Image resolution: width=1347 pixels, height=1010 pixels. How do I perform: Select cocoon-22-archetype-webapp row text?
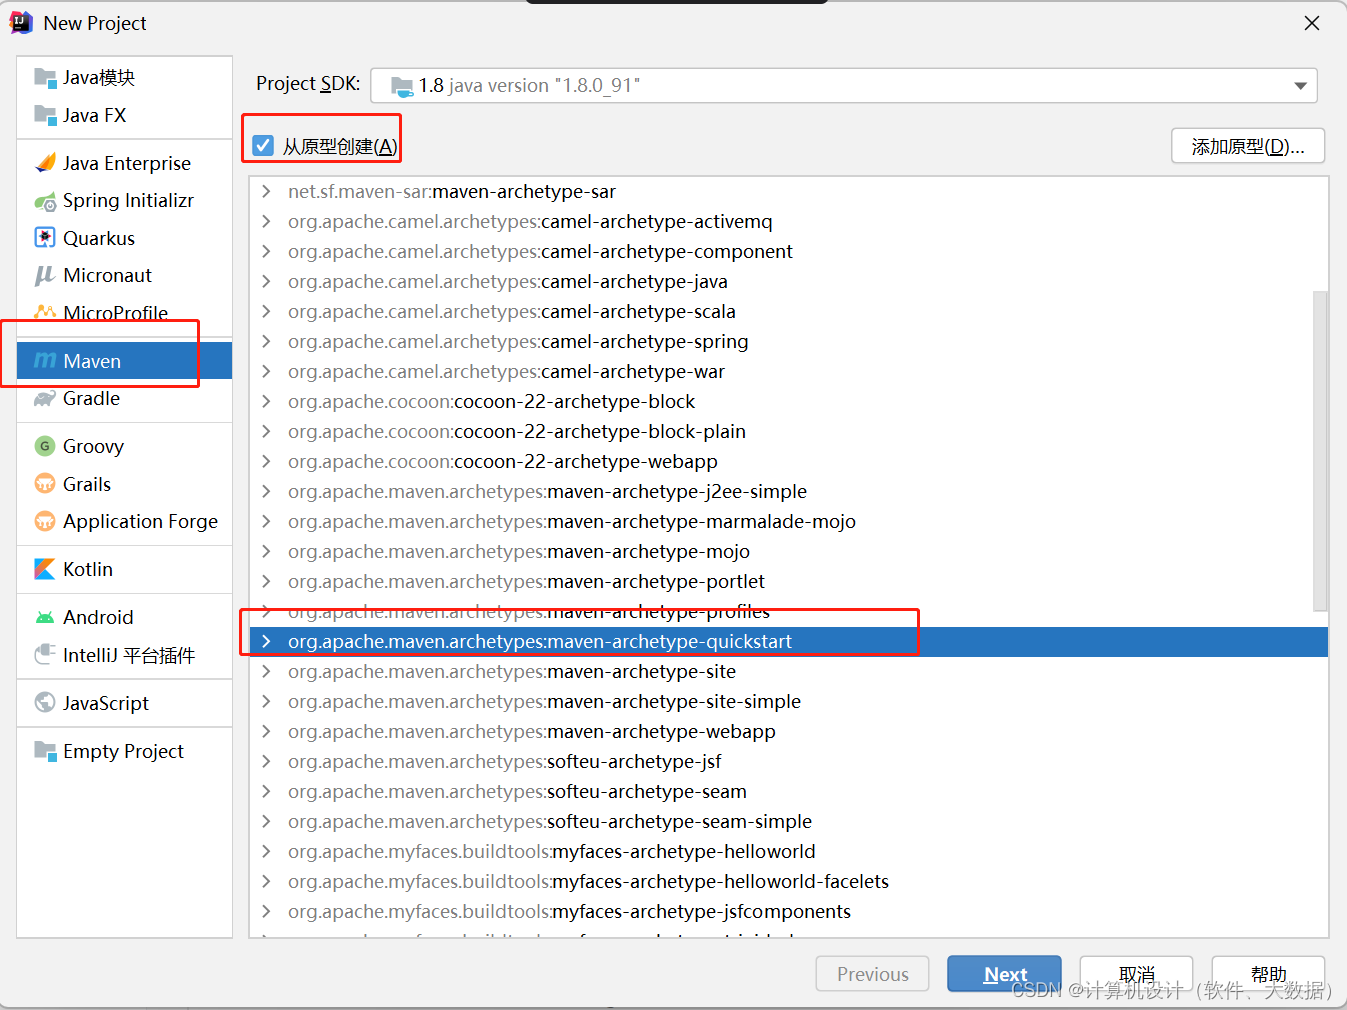click(x=503, y=461)
